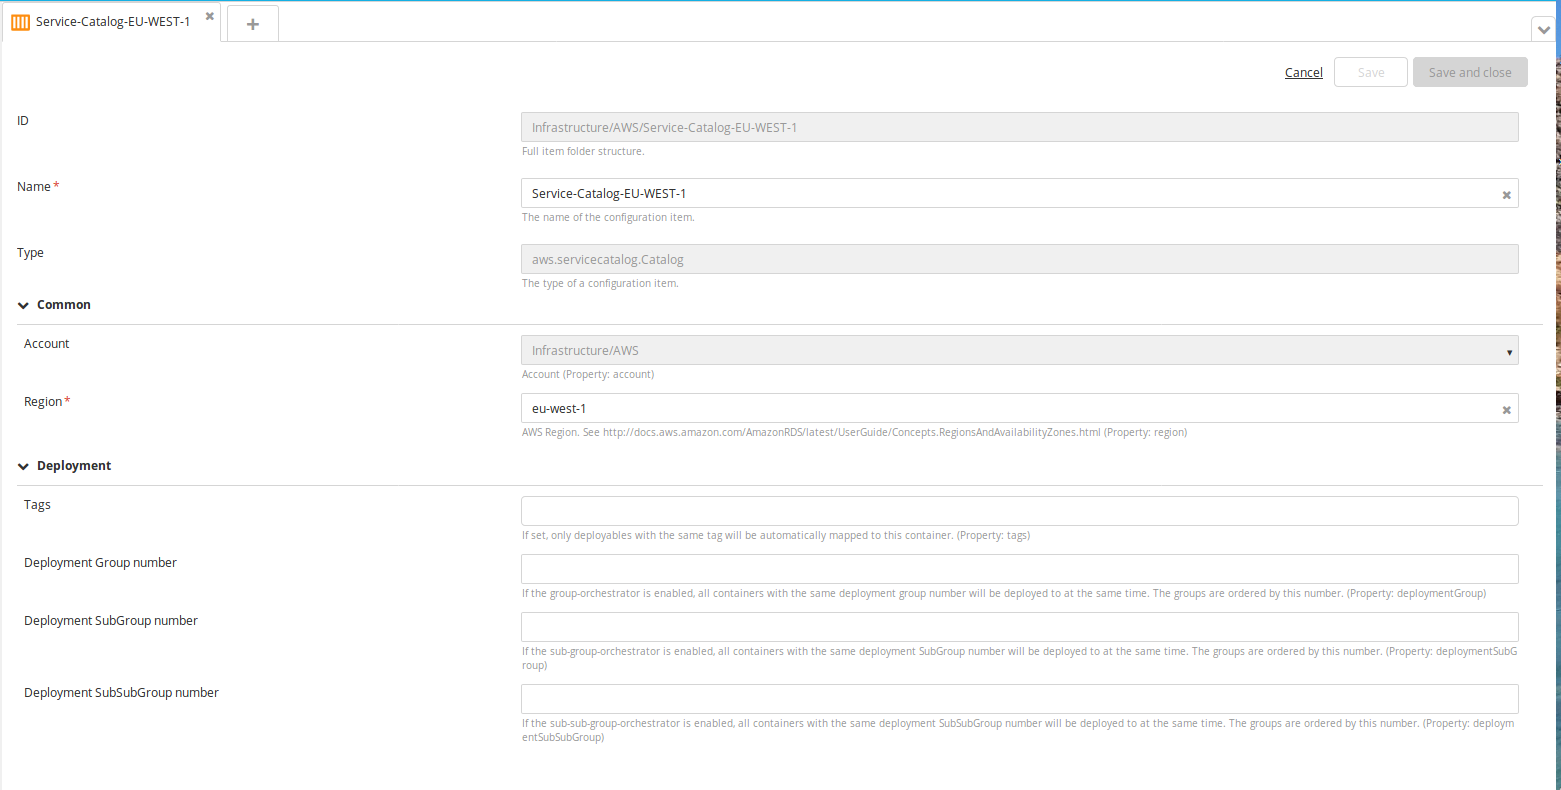The height and width of the screenshot is (790, 1561).
Task: Focus the Name input field
Action: pyautogui.click(x=1008, y=194)
